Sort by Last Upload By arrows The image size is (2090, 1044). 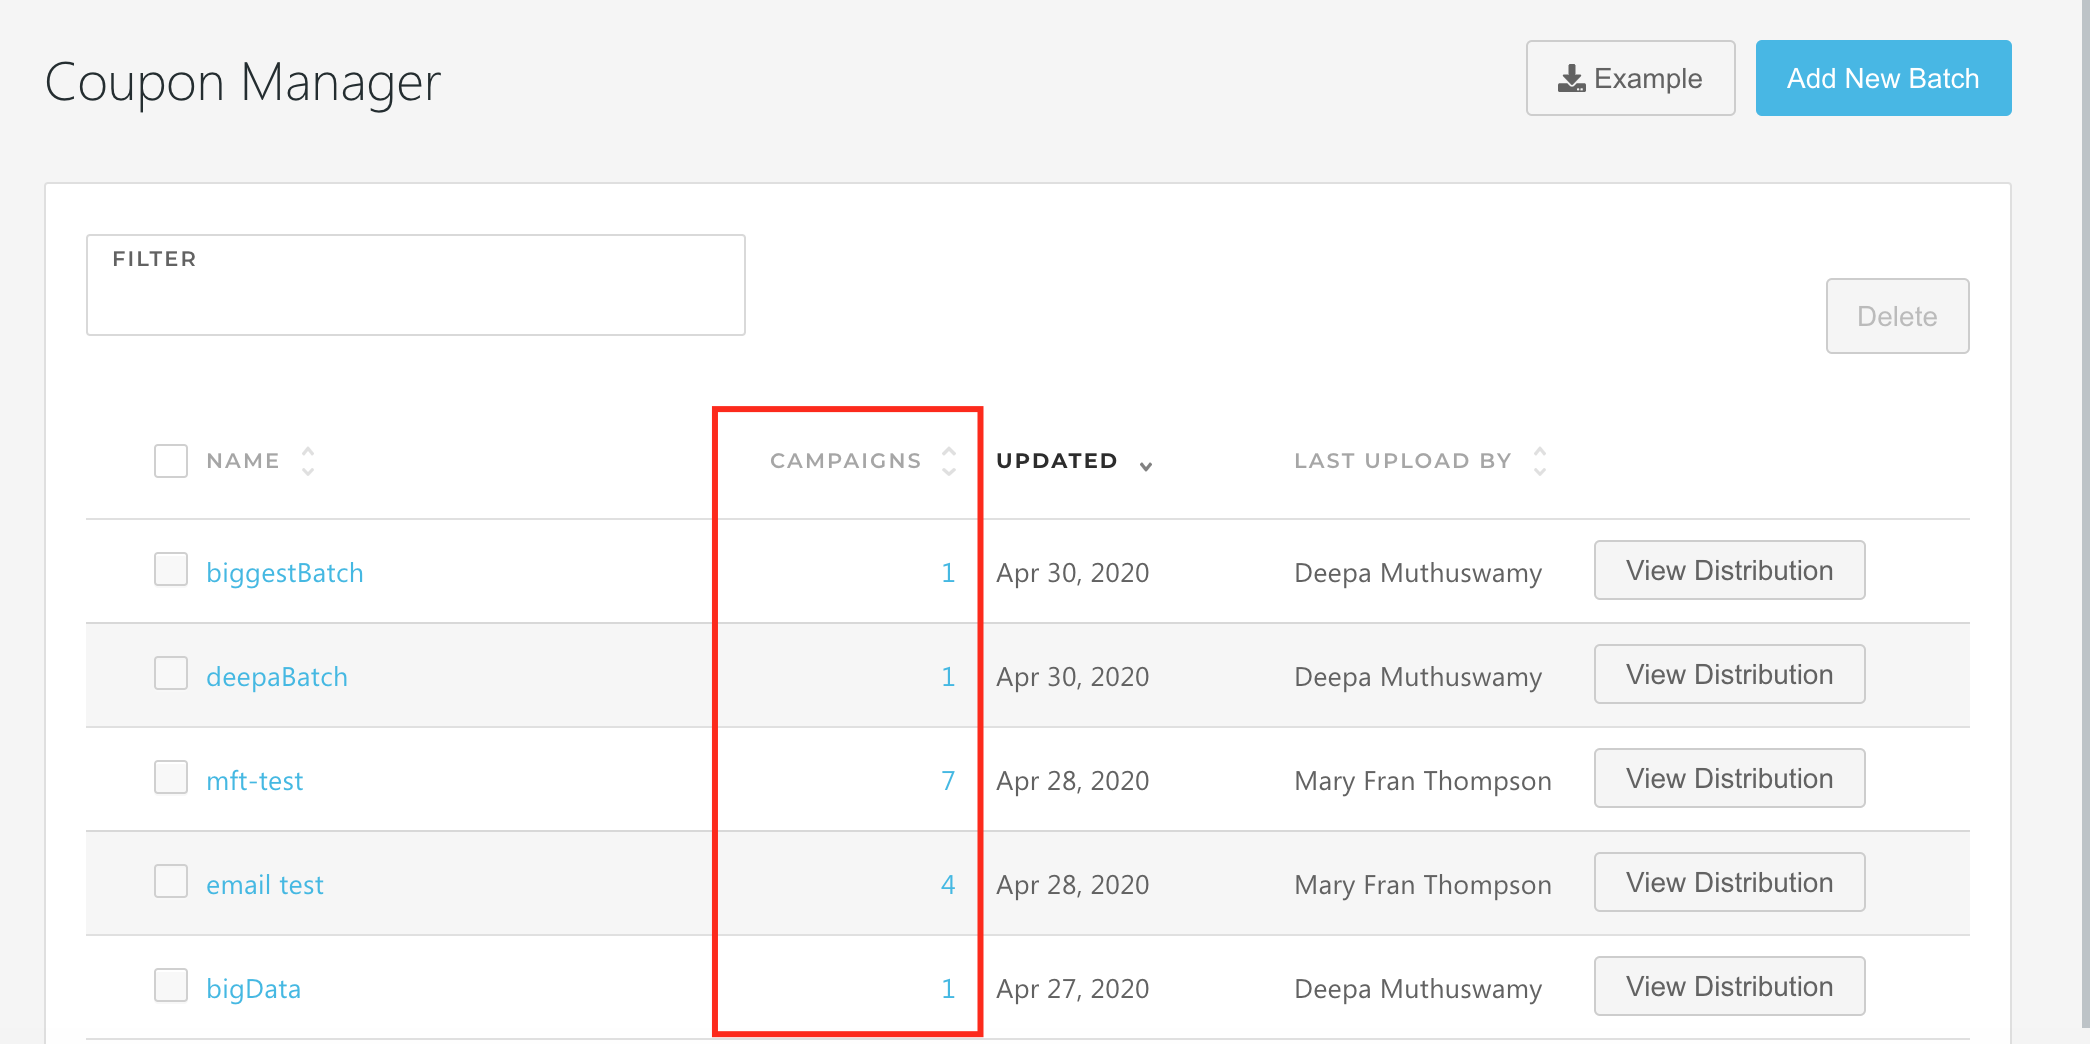pos(1540,461)
